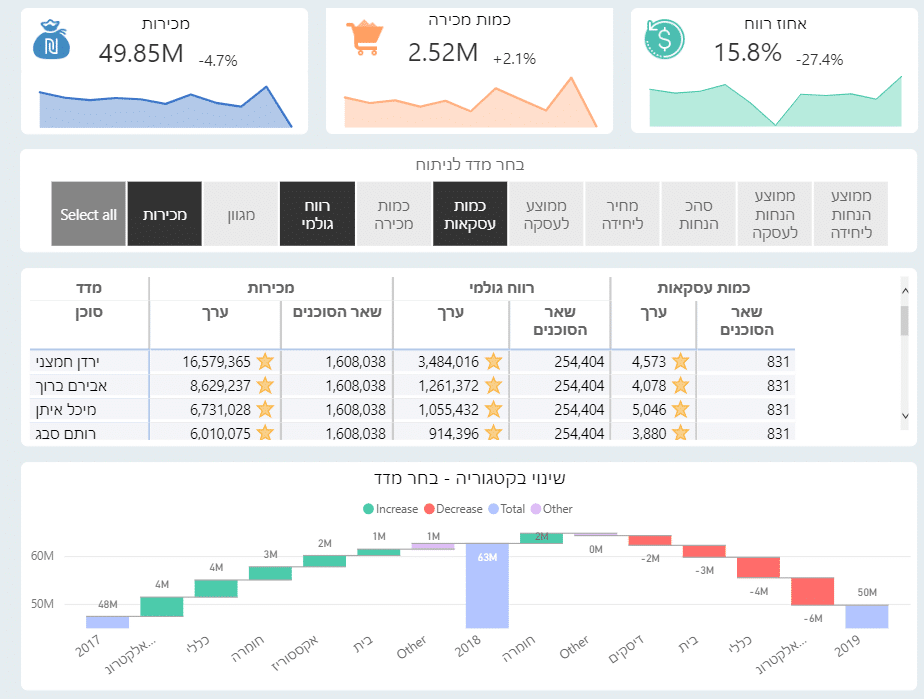924x699 pixels.
Task: Click the star next to 16,579,365
Action: tap(265, 361)
